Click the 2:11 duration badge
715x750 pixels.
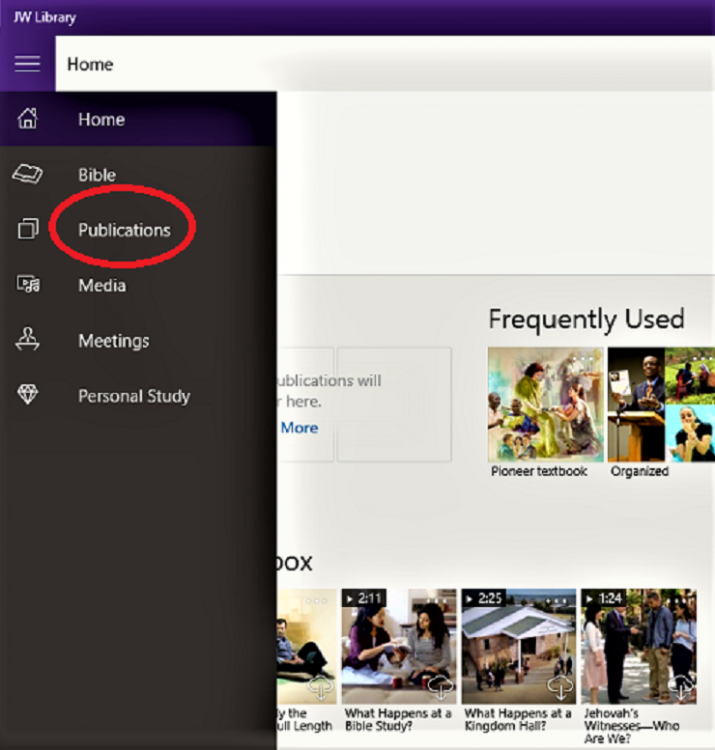(363, 598)
